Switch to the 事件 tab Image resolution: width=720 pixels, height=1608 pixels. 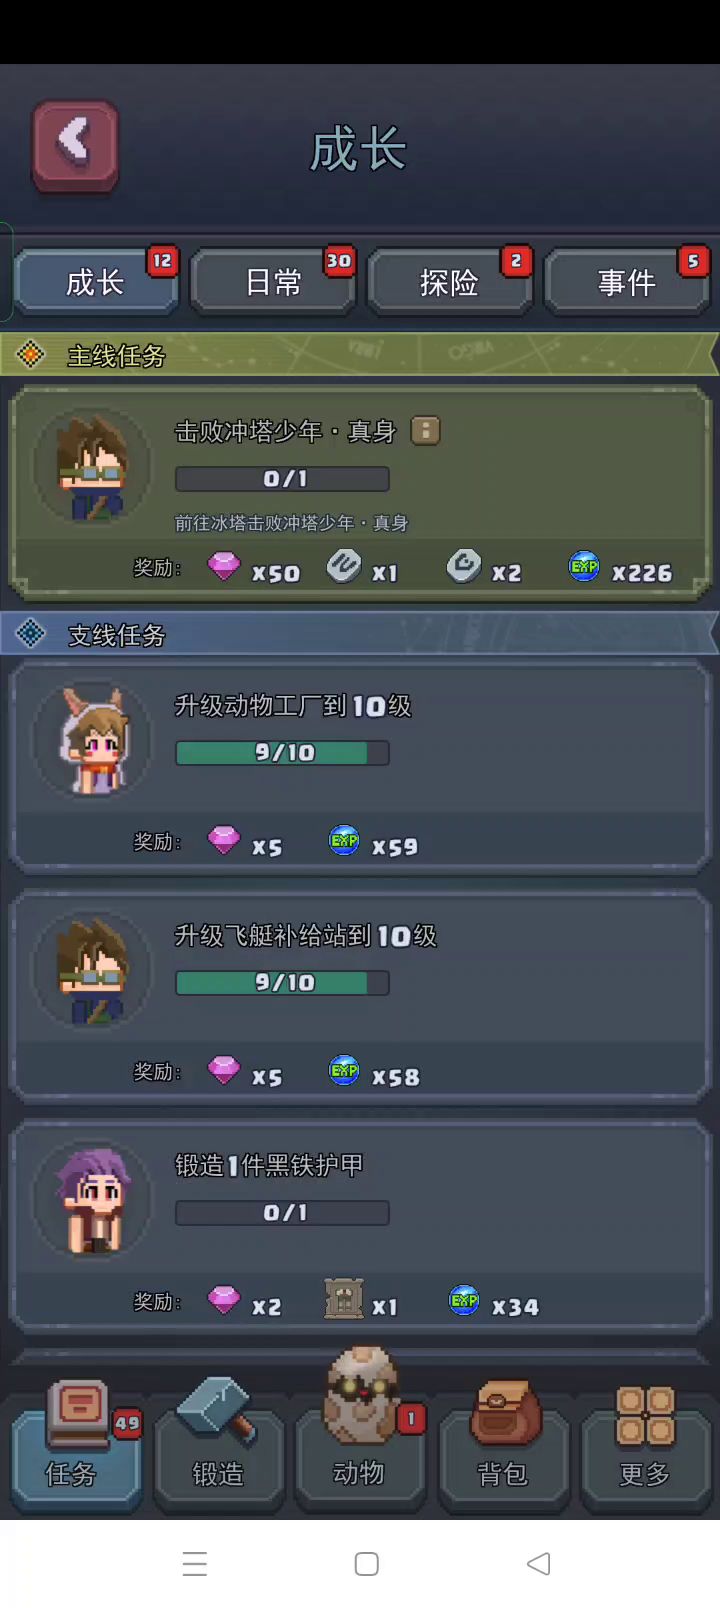click(627, 282)
